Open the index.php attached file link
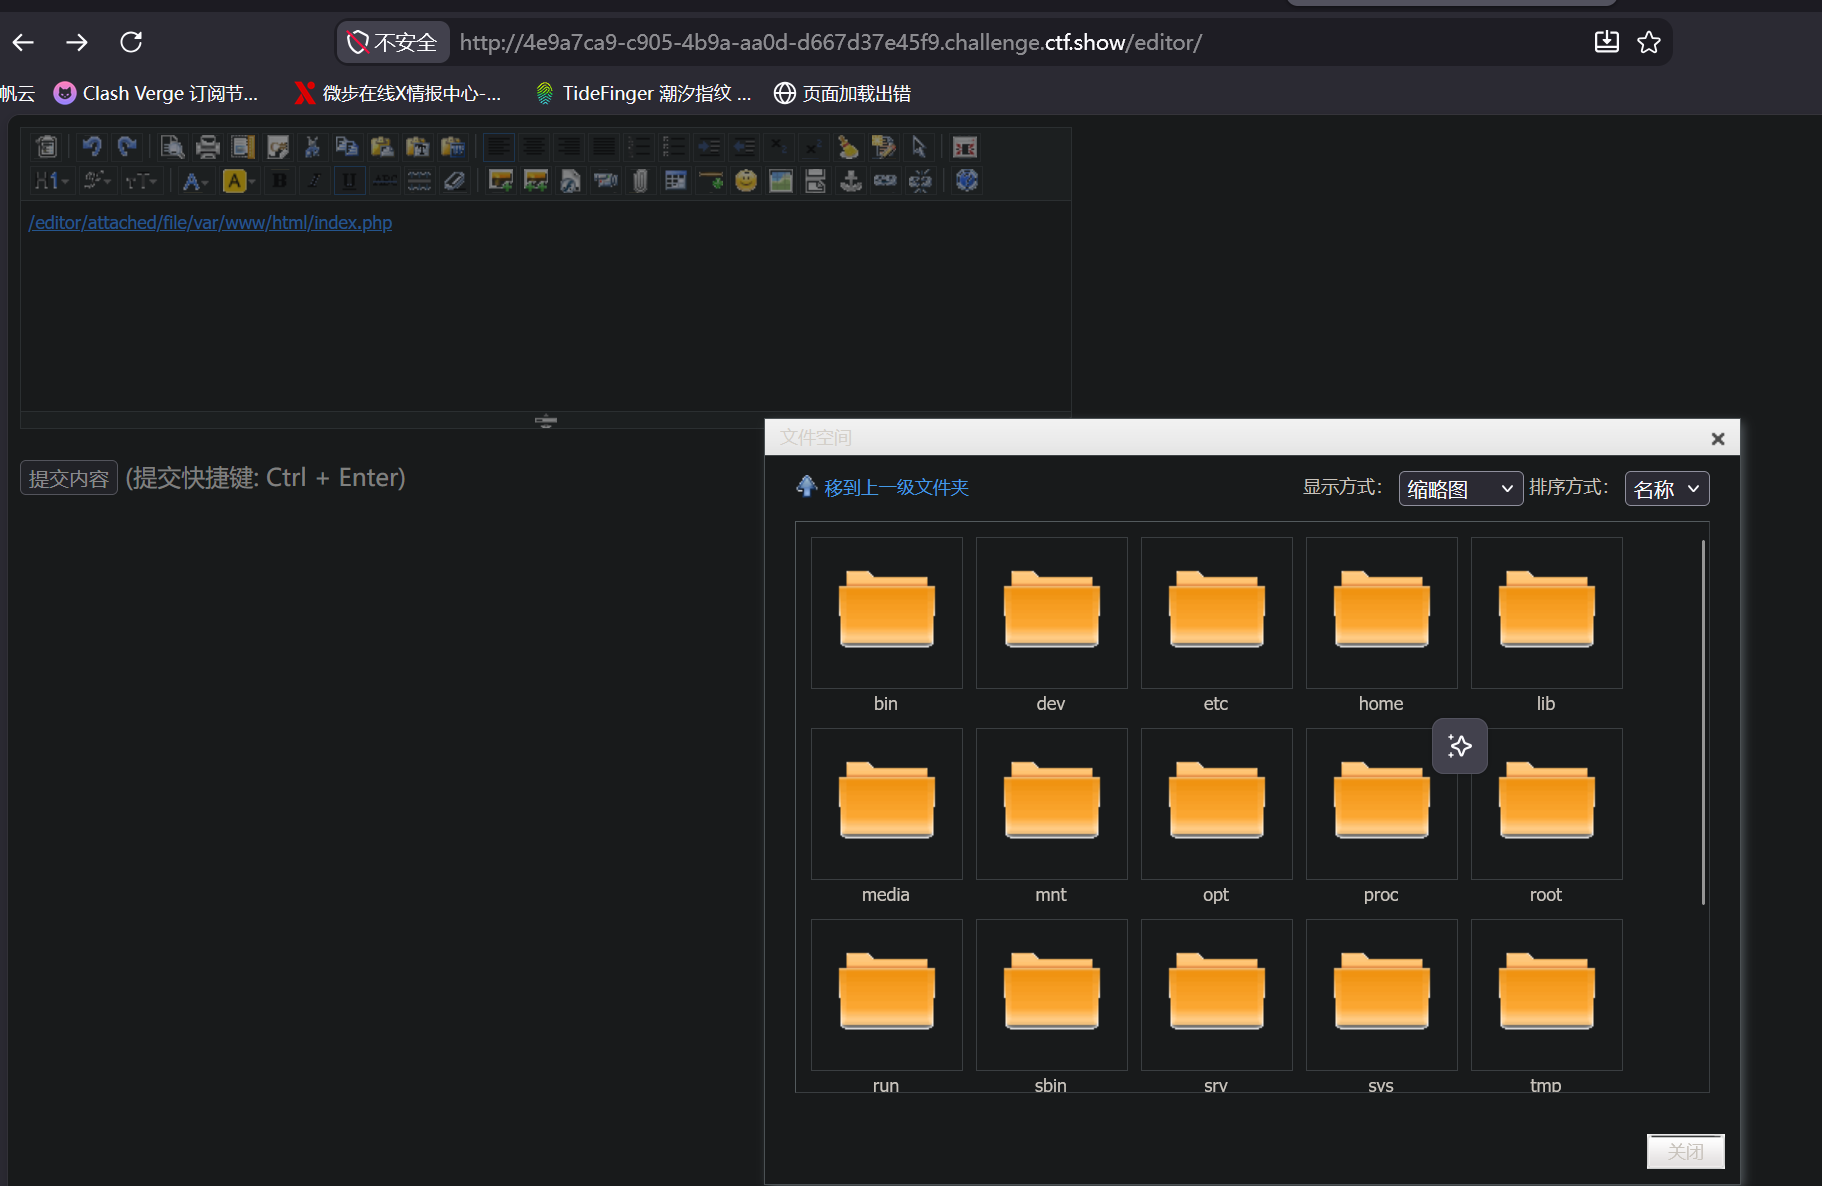The width and height of the screenshot is (1822, 1186). [x=210, y=222]
